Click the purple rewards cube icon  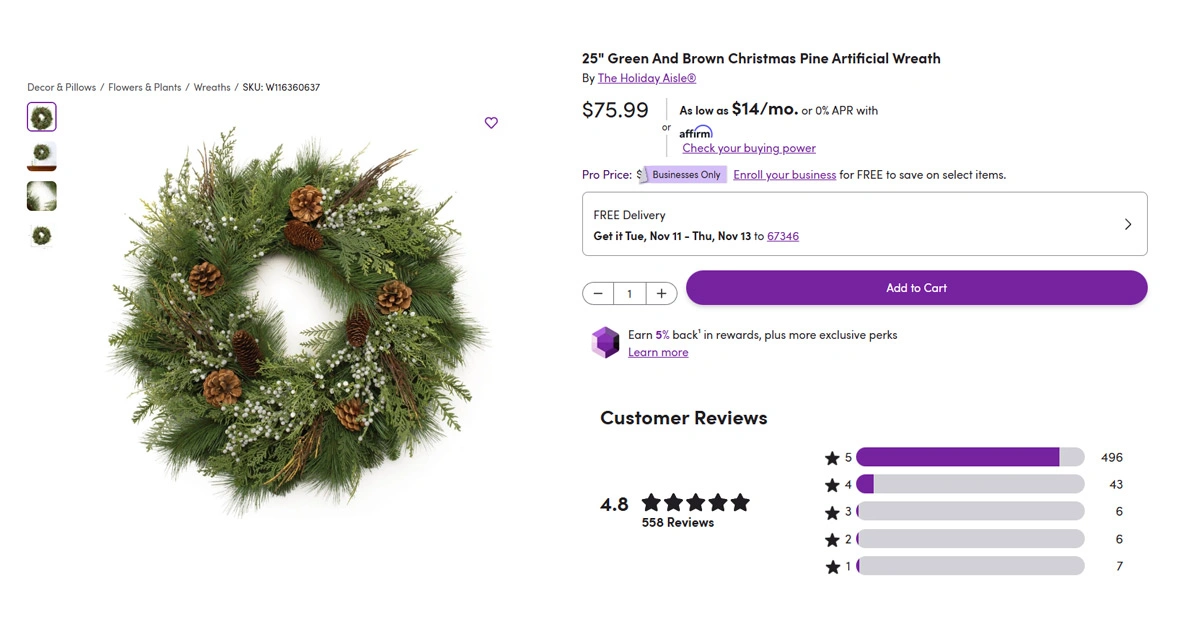point(605,342)
